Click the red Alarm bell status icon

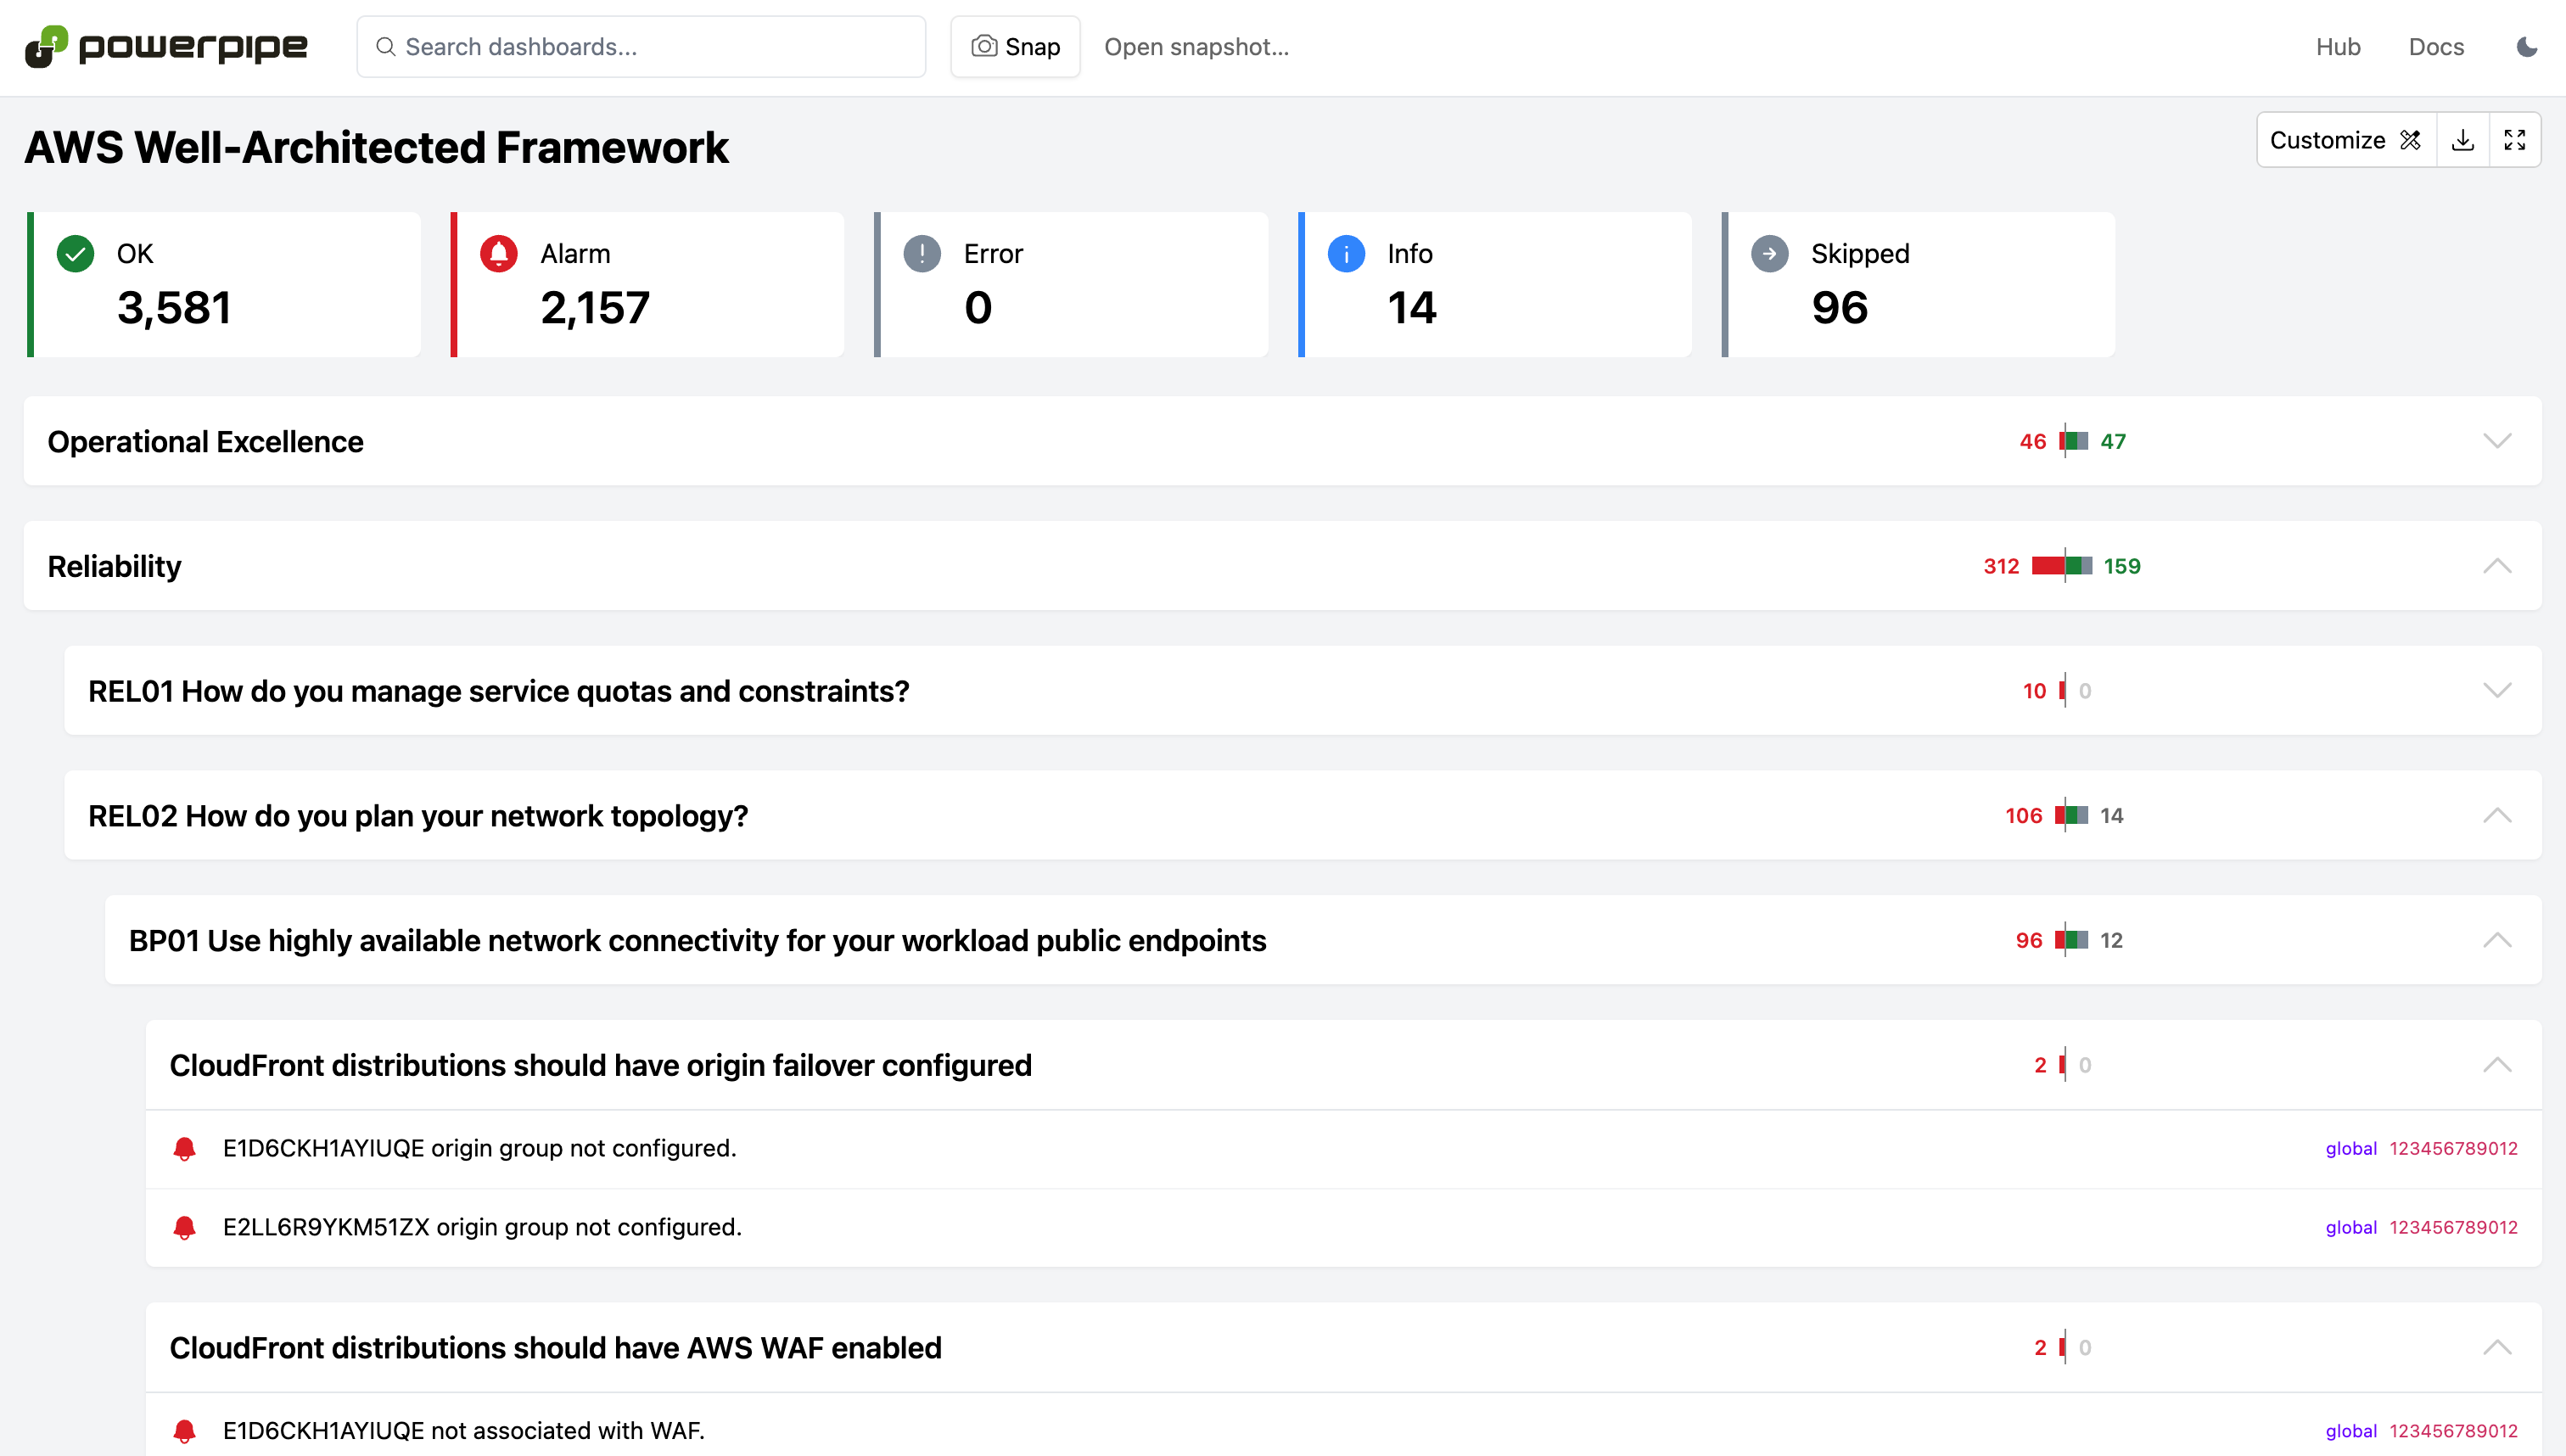click(x=499, y=254)
